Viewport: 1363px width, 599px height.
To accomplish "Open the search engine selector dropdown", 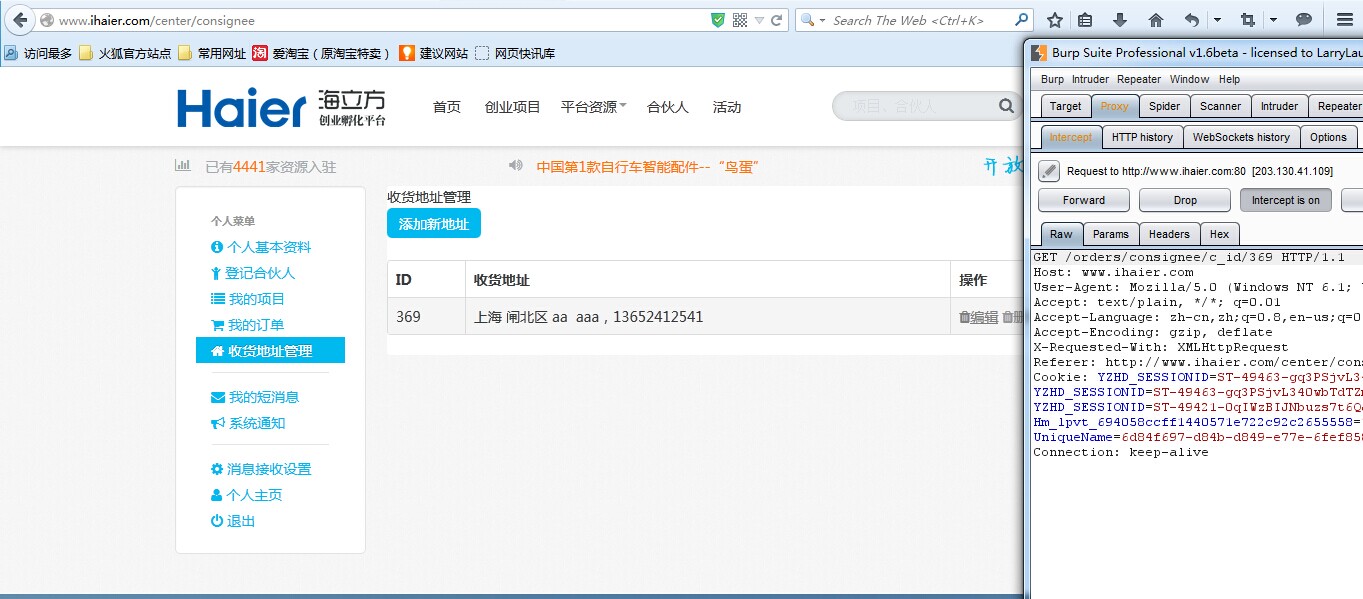I will (x=813, y=20).
